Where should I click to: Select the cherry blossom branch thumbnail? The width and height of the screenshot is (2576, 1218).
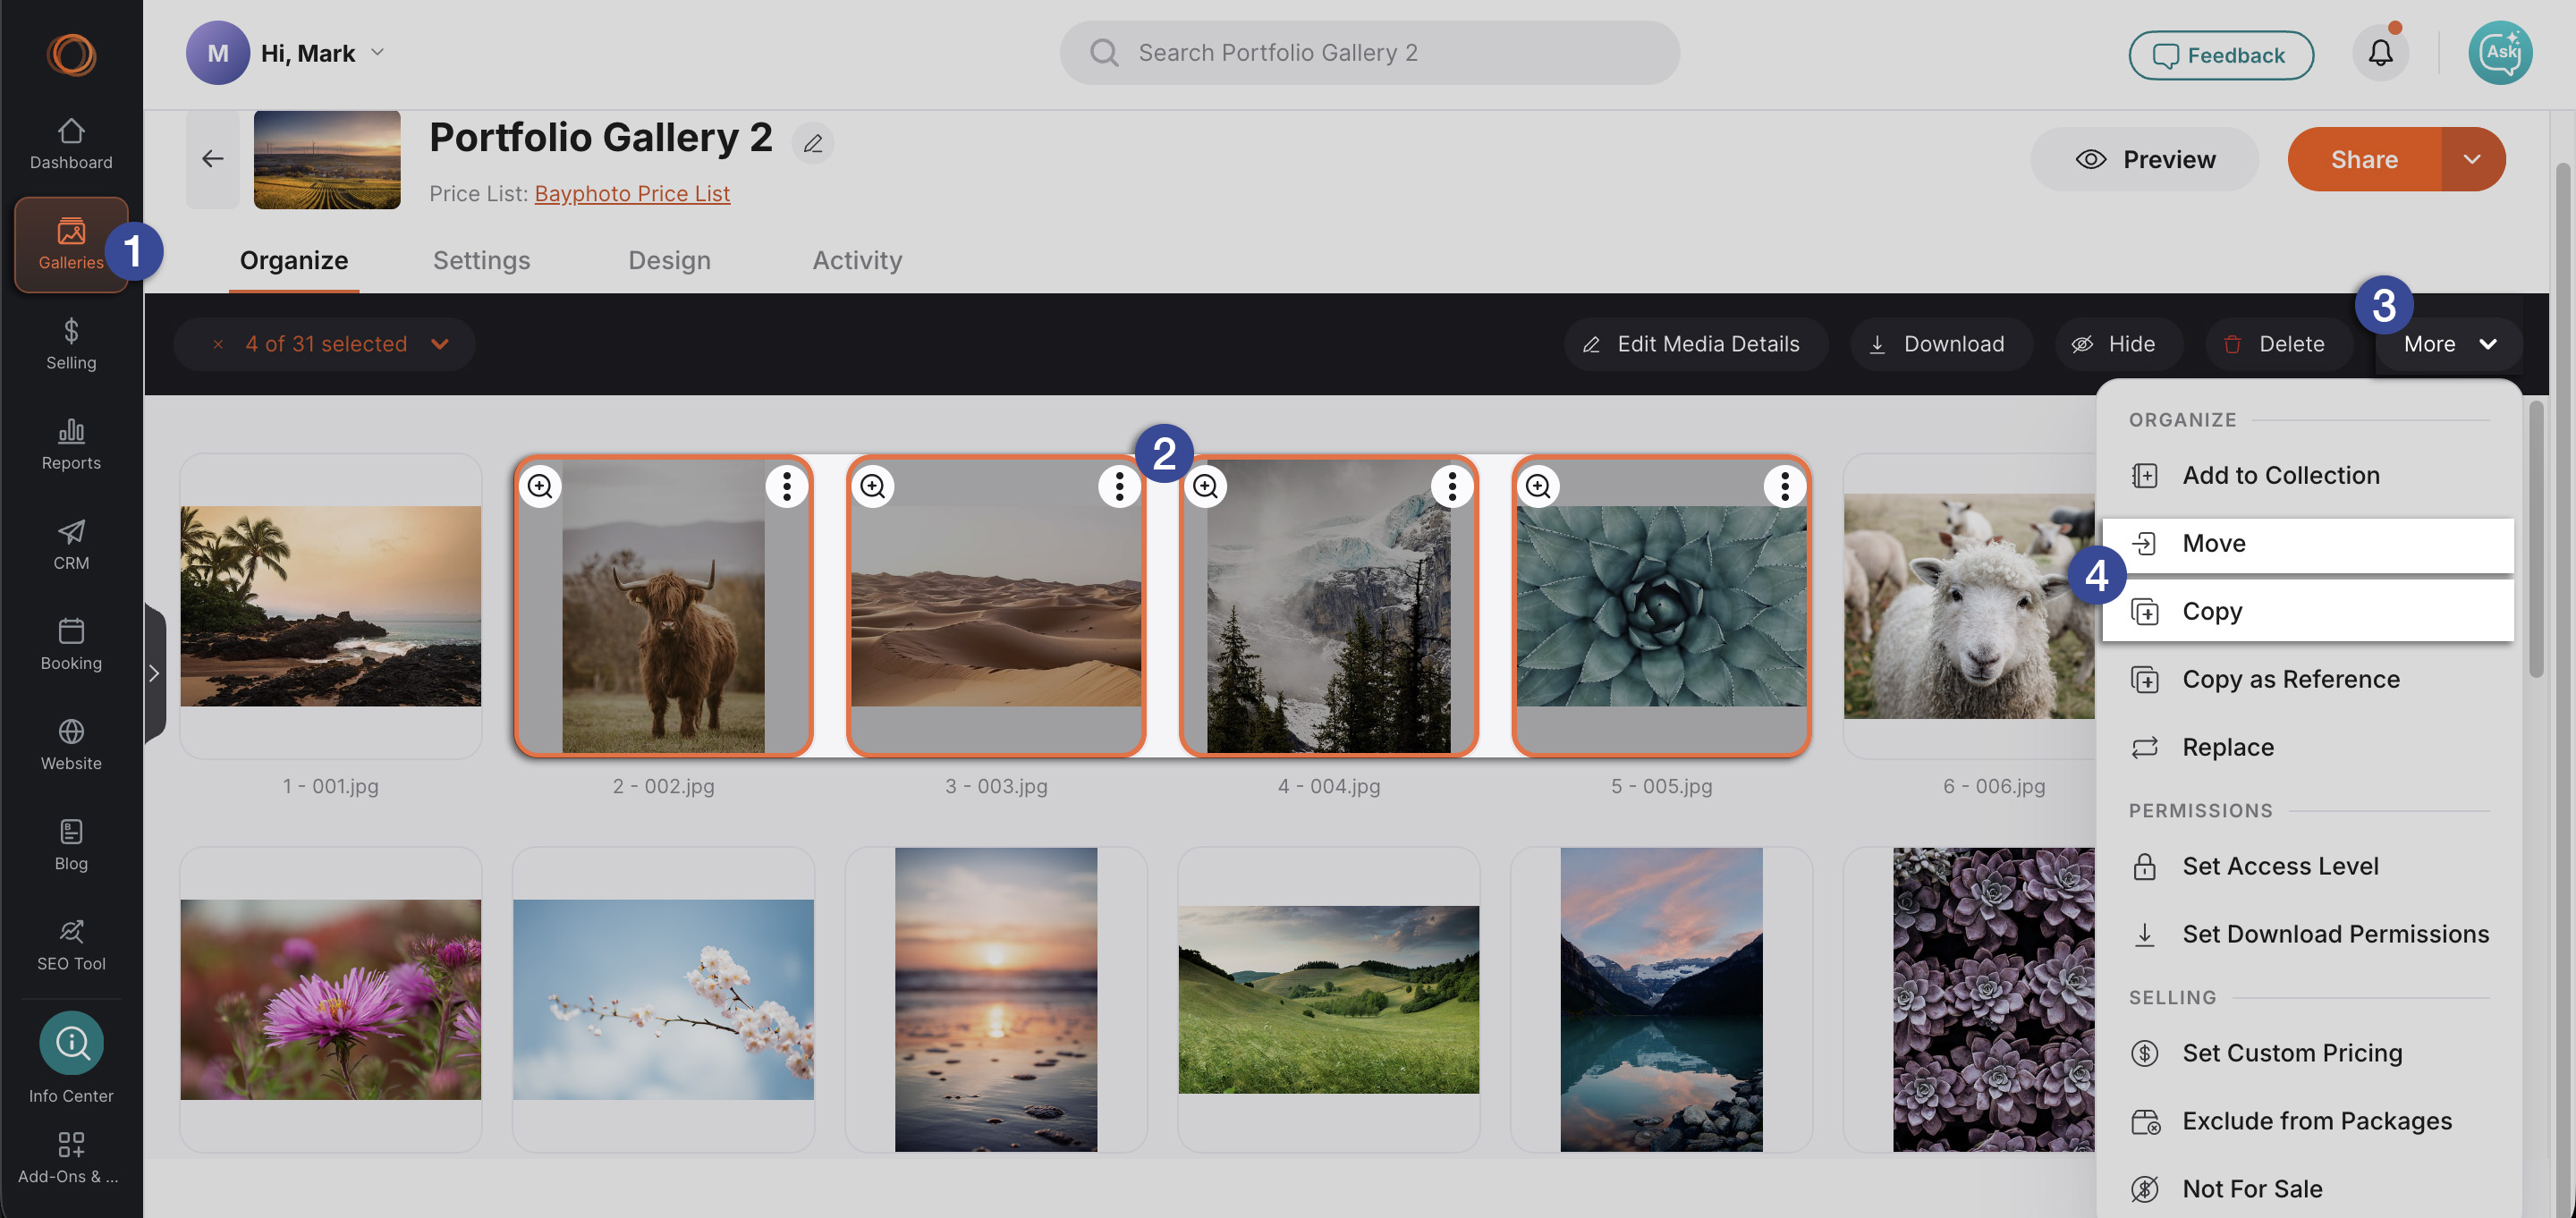point(664,1000)
